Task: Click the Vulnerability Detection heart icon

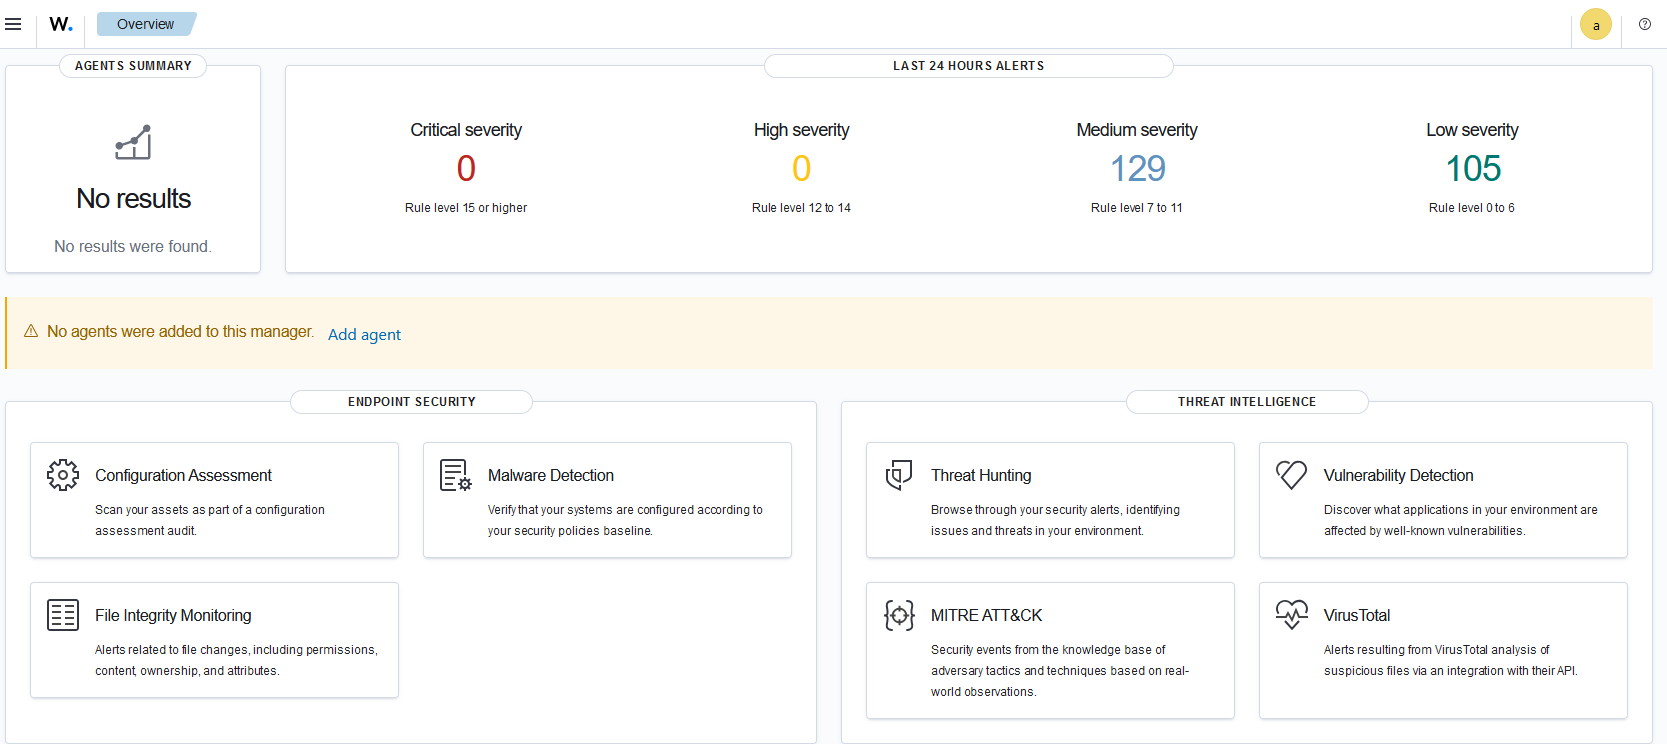Action: pos(1292,475)
